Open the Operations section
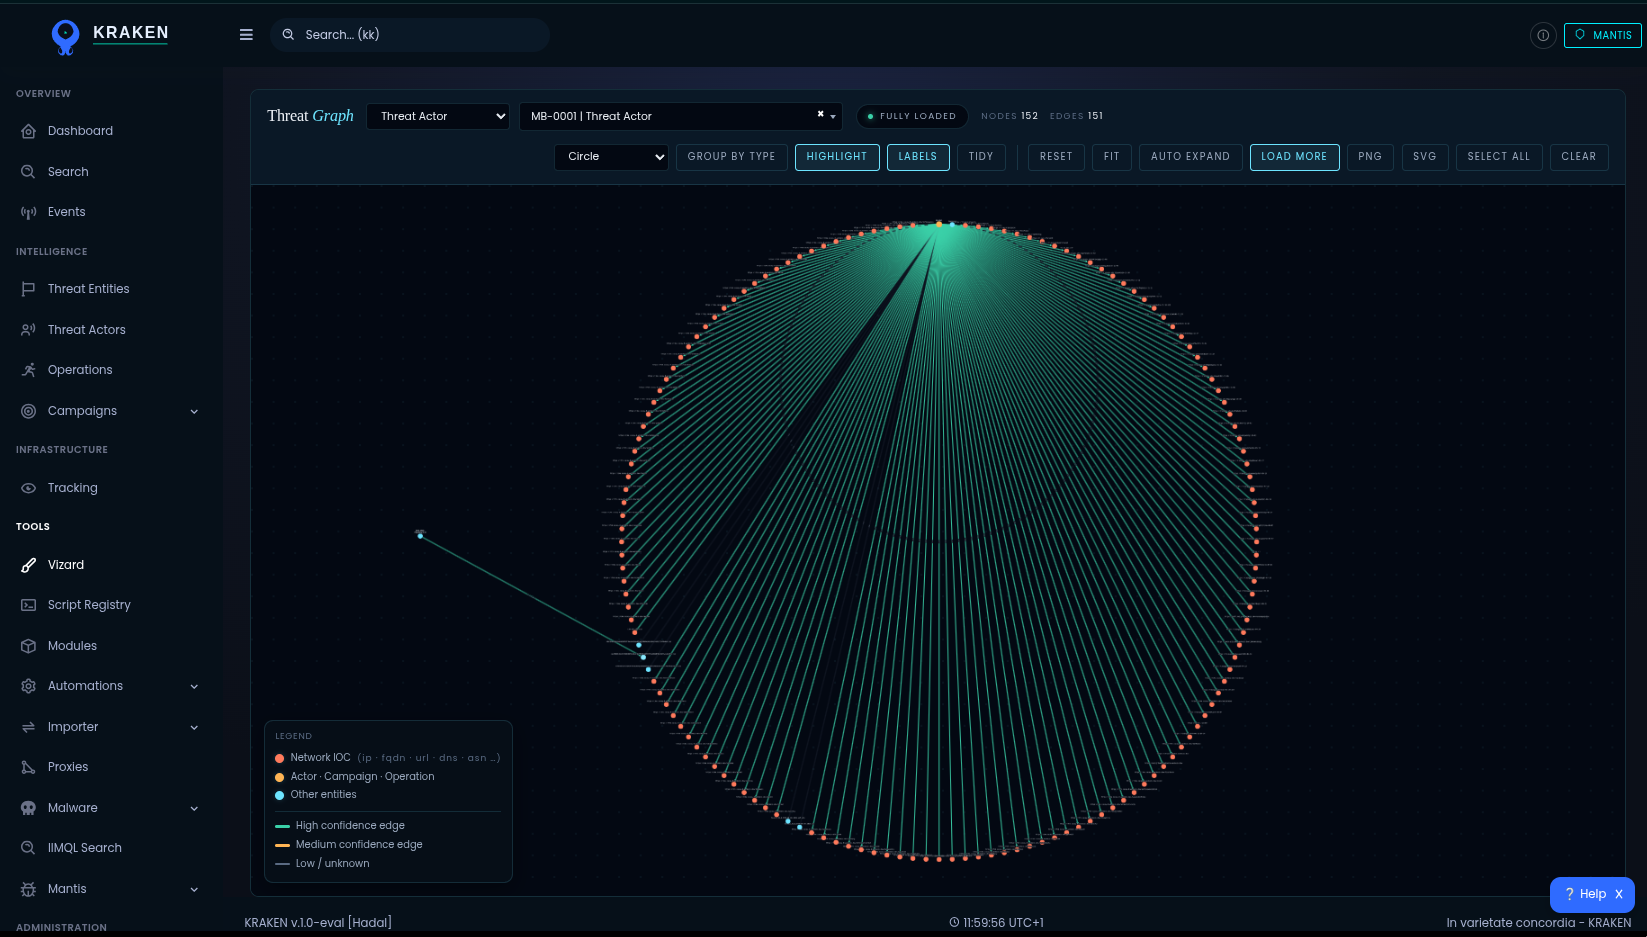This screenshot has width=1647, height=937. pos(80,370)
